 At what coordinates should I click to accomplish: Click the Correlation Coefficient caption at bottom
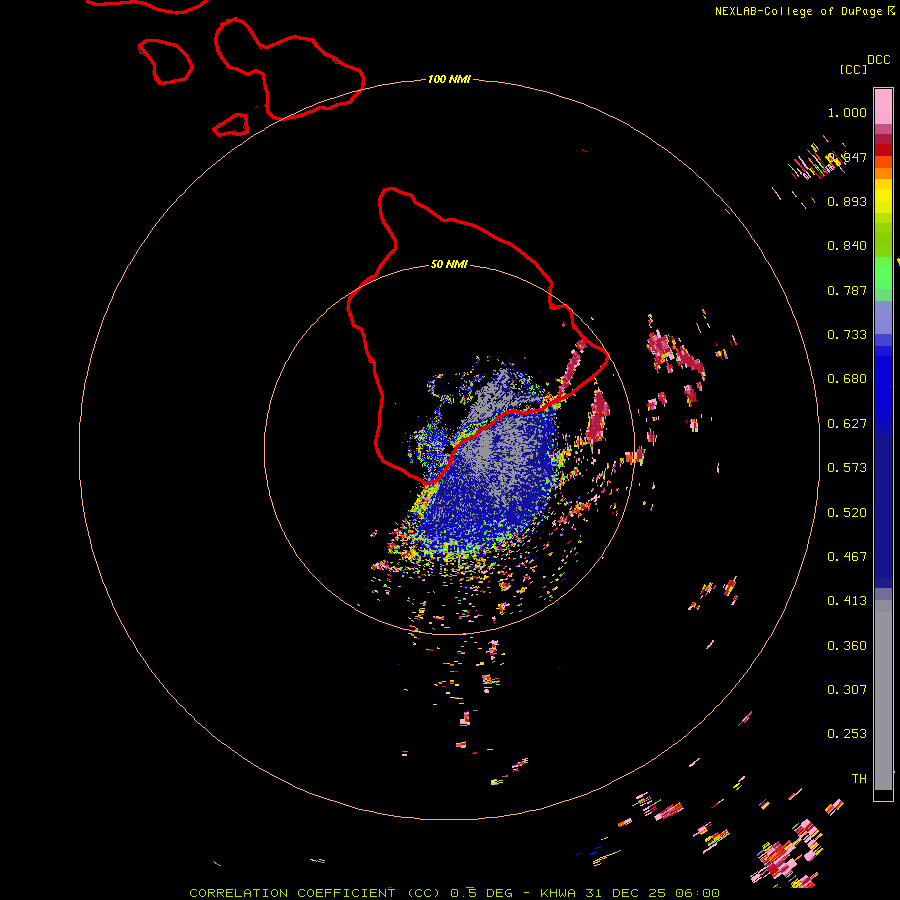coord(454,893)
